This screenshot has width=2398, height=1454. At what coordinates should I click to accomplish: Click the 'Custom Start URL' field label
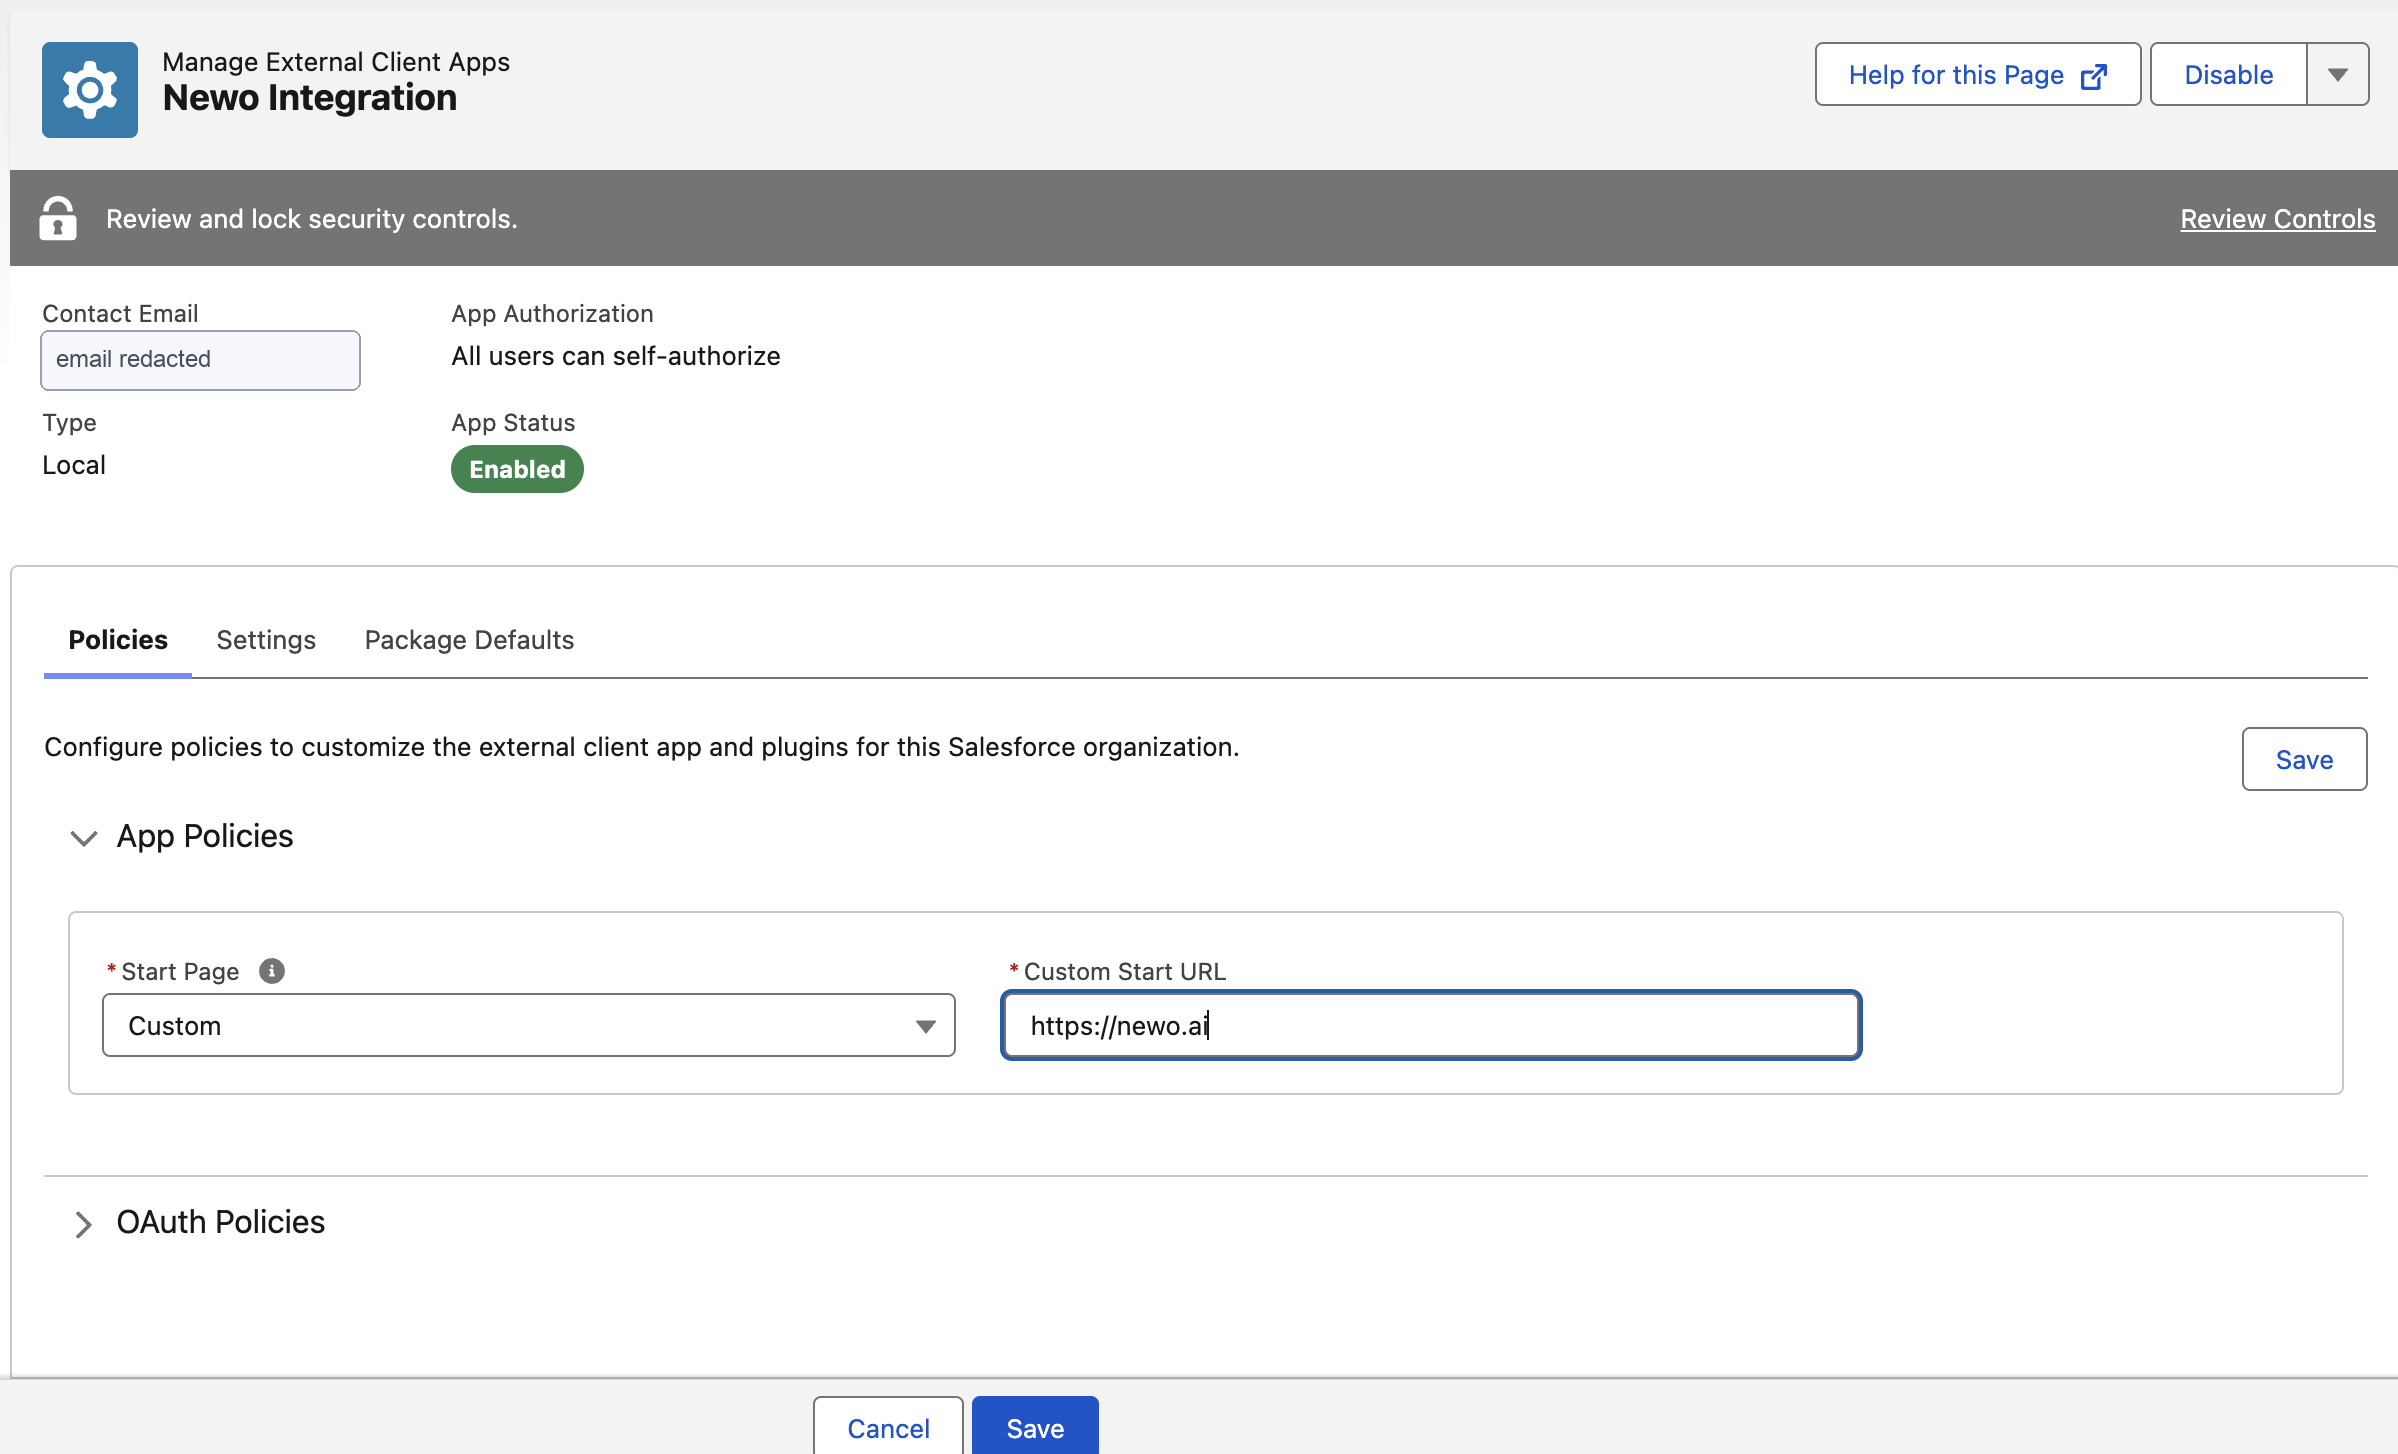click(x=1125, y=971)
